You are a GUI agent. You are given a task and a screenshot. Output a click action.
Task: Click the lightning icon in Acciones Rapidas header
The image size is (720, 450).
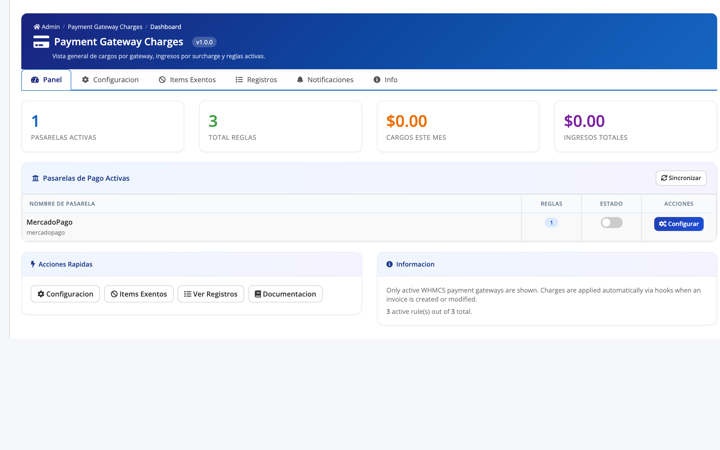point(33,264)
